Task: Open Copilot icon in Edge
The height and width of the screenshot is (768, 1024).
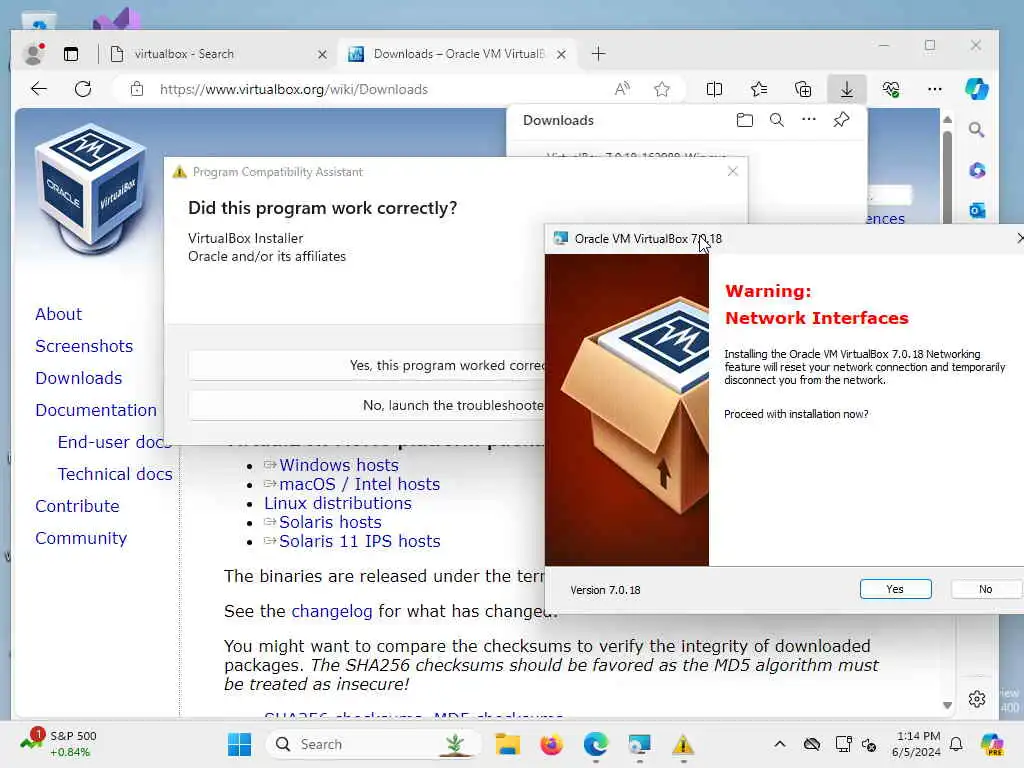Action: 977,89
